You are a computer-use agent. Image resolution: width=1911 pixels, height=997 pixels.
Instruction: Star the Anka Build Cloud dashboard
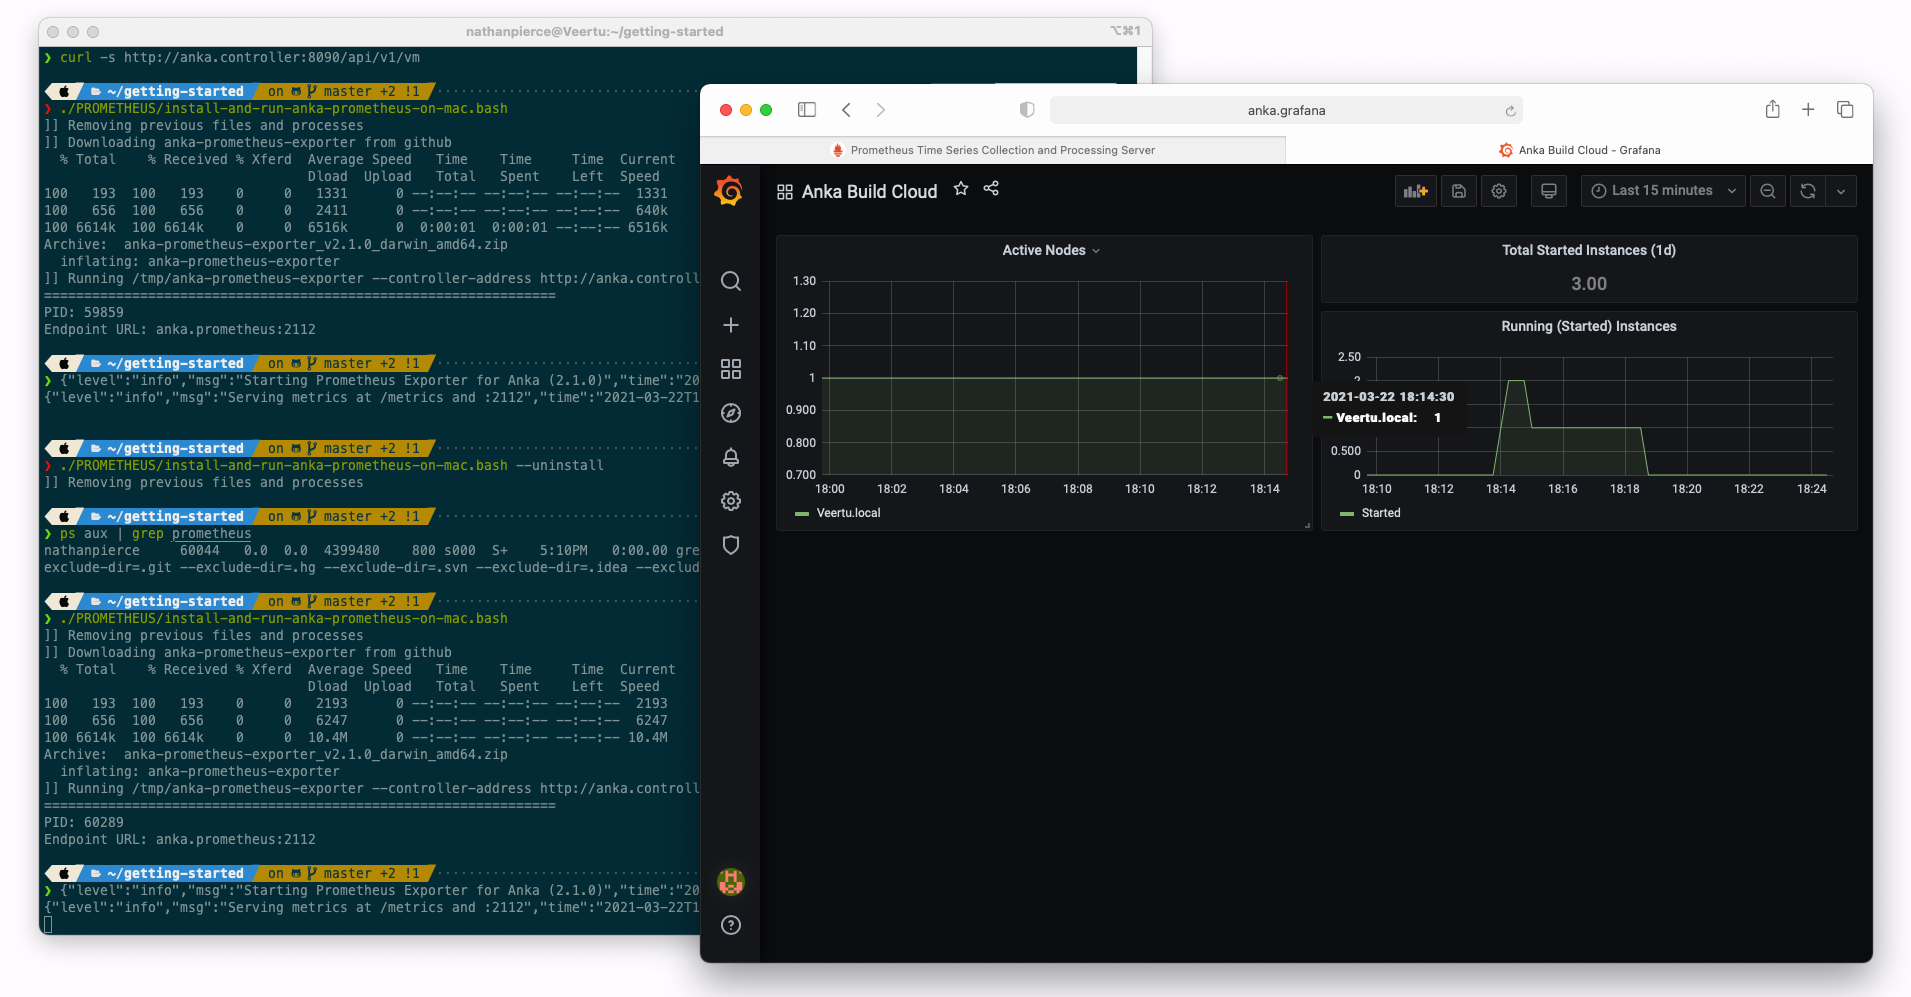click(961, 188)
